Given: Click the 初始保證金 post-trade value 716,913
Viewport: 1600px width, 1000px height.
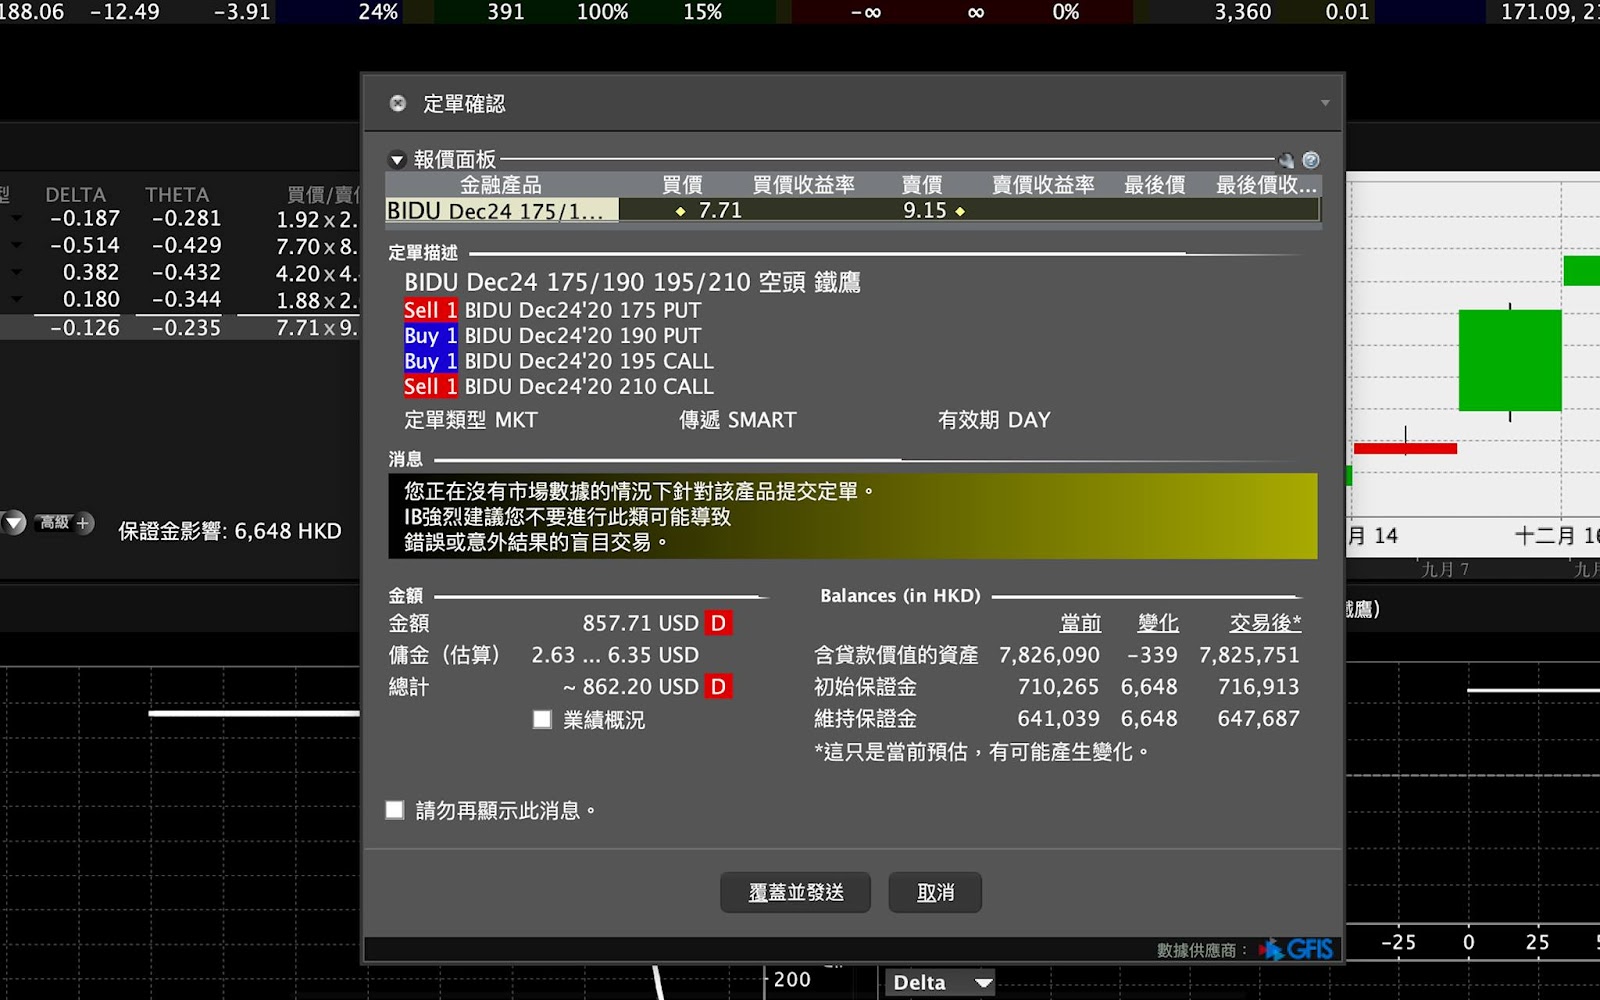Looking at the screenshot, I should click(1258, 687).
